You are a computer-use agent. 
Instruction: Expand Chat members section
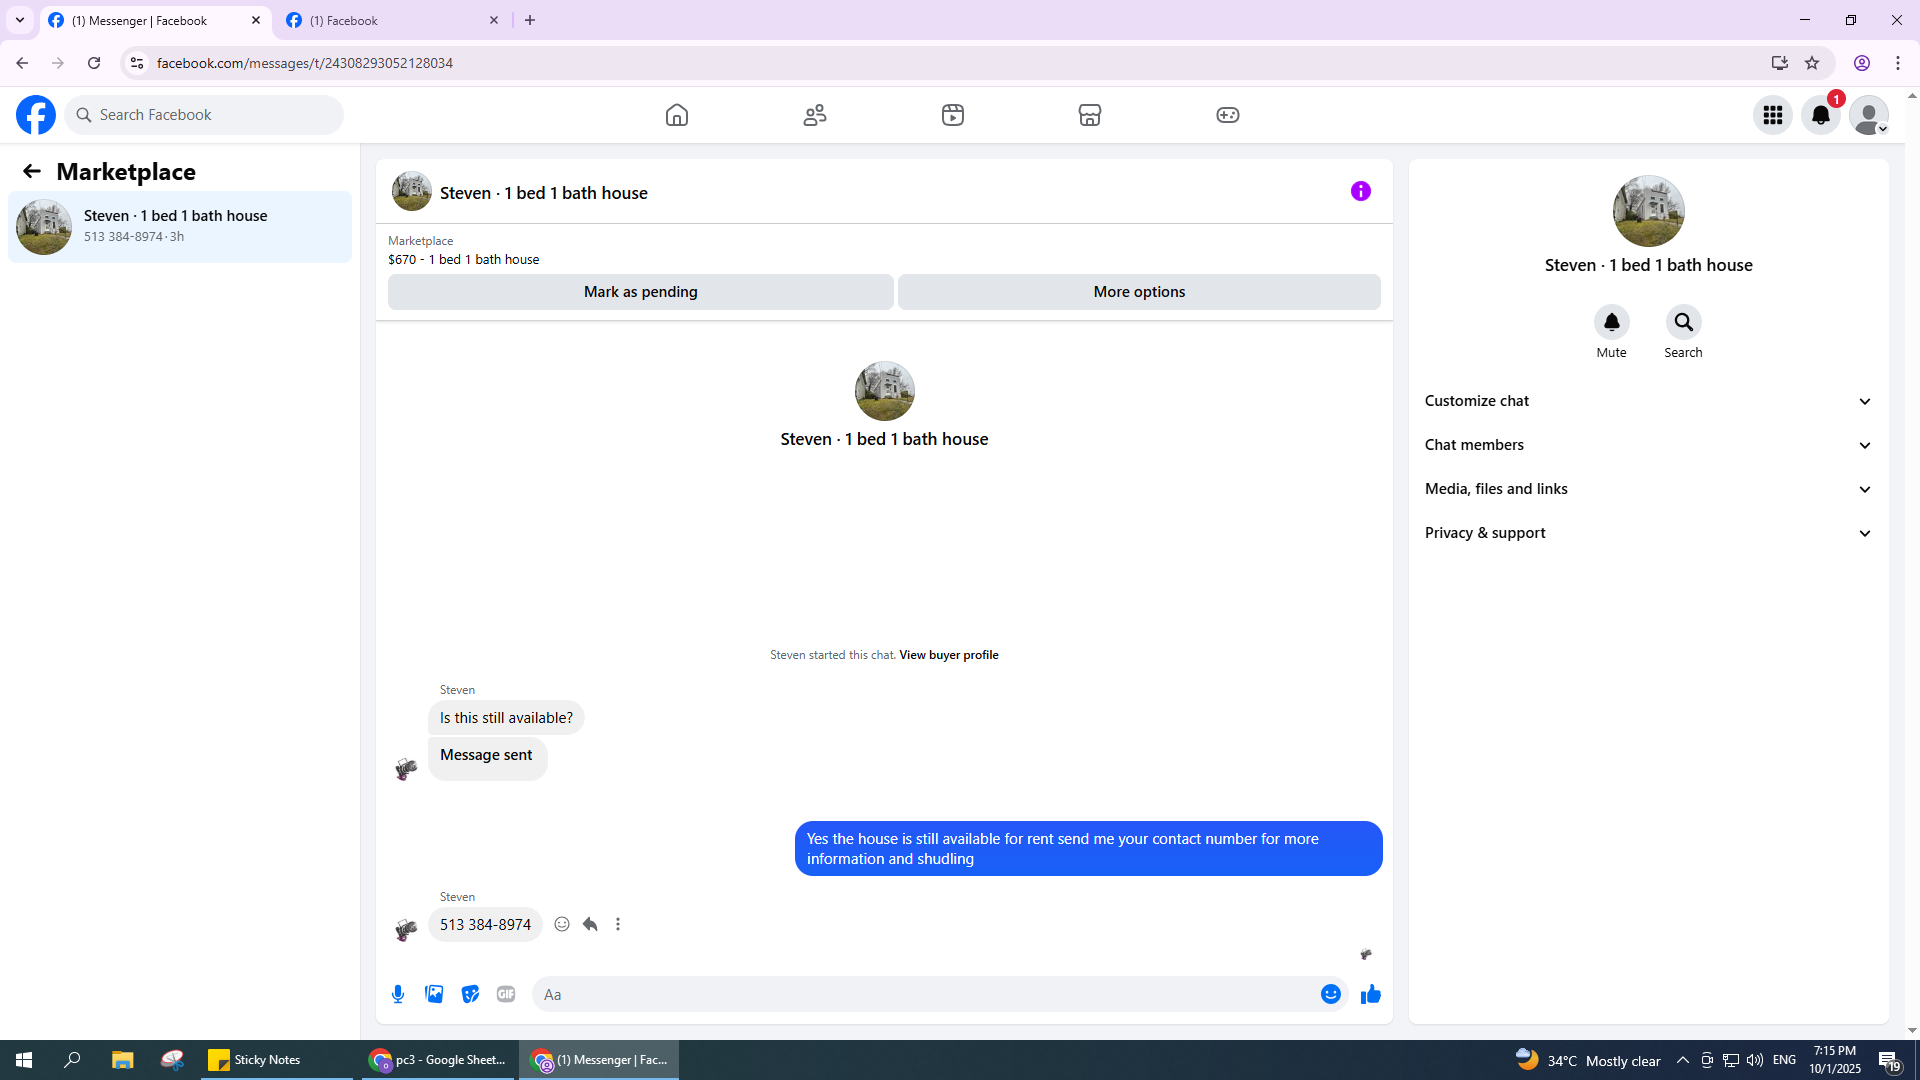pos(1648,445)
